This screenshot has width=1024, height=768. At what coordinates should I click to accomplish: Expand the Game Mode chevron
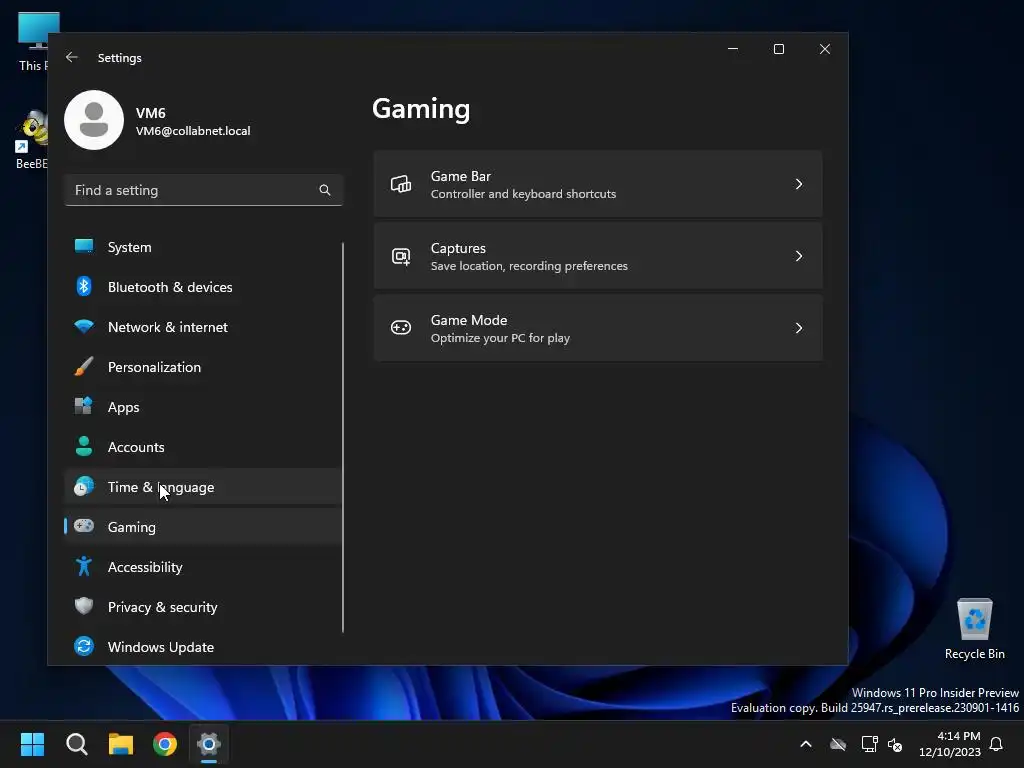[799, 328]
